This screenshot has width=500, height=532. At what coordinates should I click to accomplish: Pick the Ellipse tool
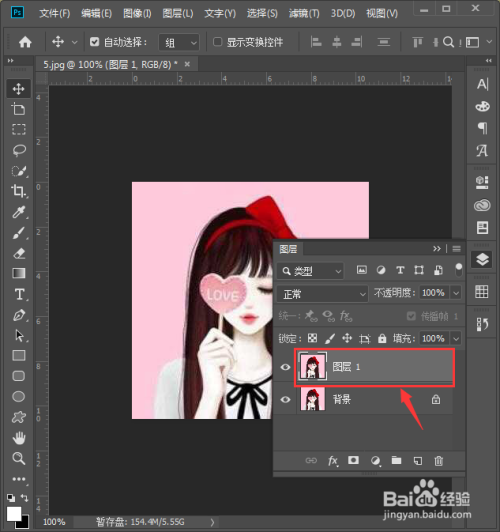(19, 396)
